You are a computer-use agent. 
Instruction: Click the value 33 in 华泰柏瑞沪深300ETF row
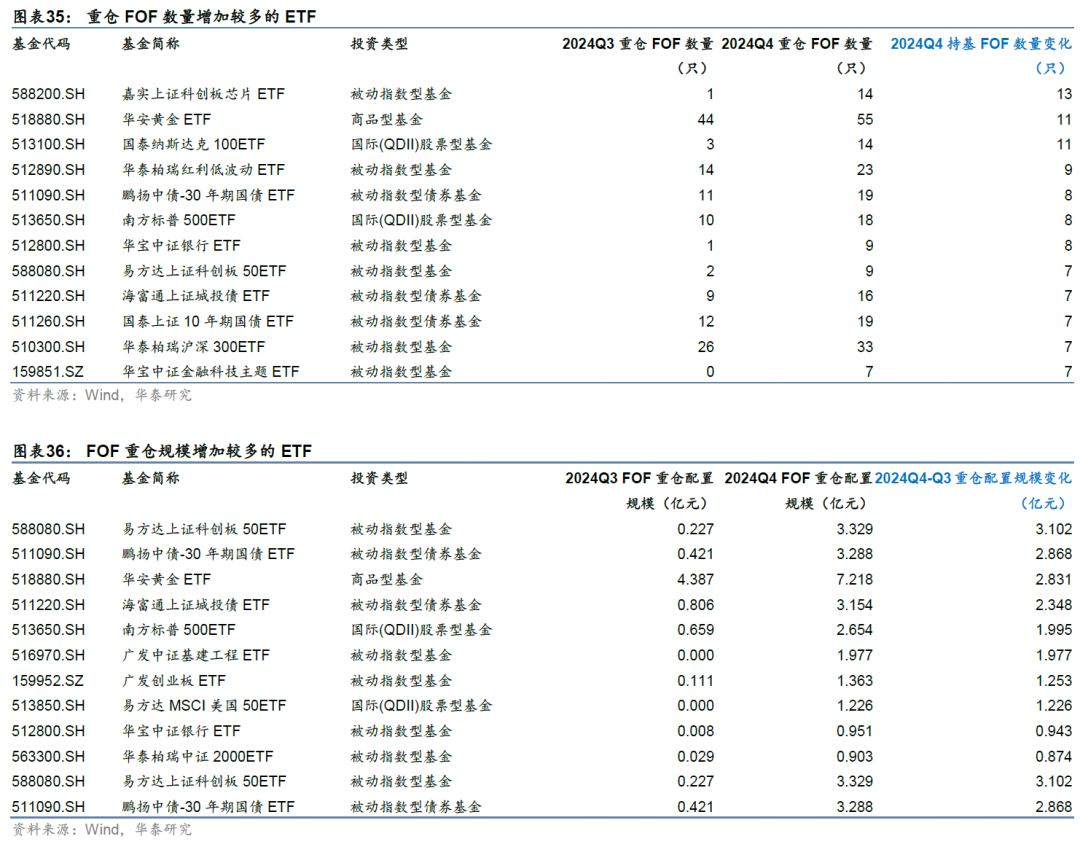(x=864, y=347)
